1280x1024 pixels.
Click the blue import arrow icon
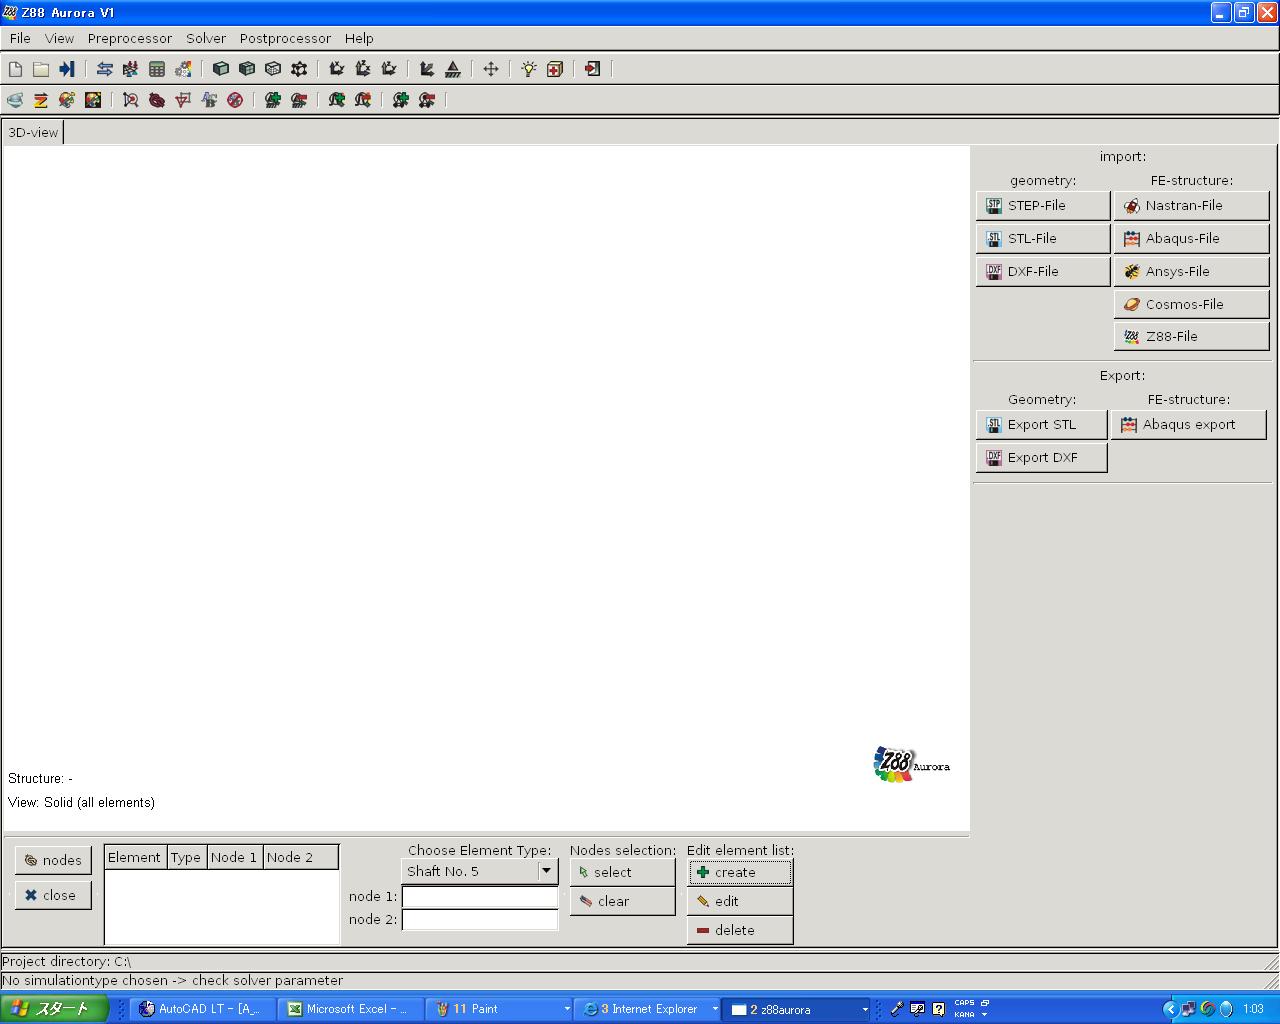coord(67,69)
